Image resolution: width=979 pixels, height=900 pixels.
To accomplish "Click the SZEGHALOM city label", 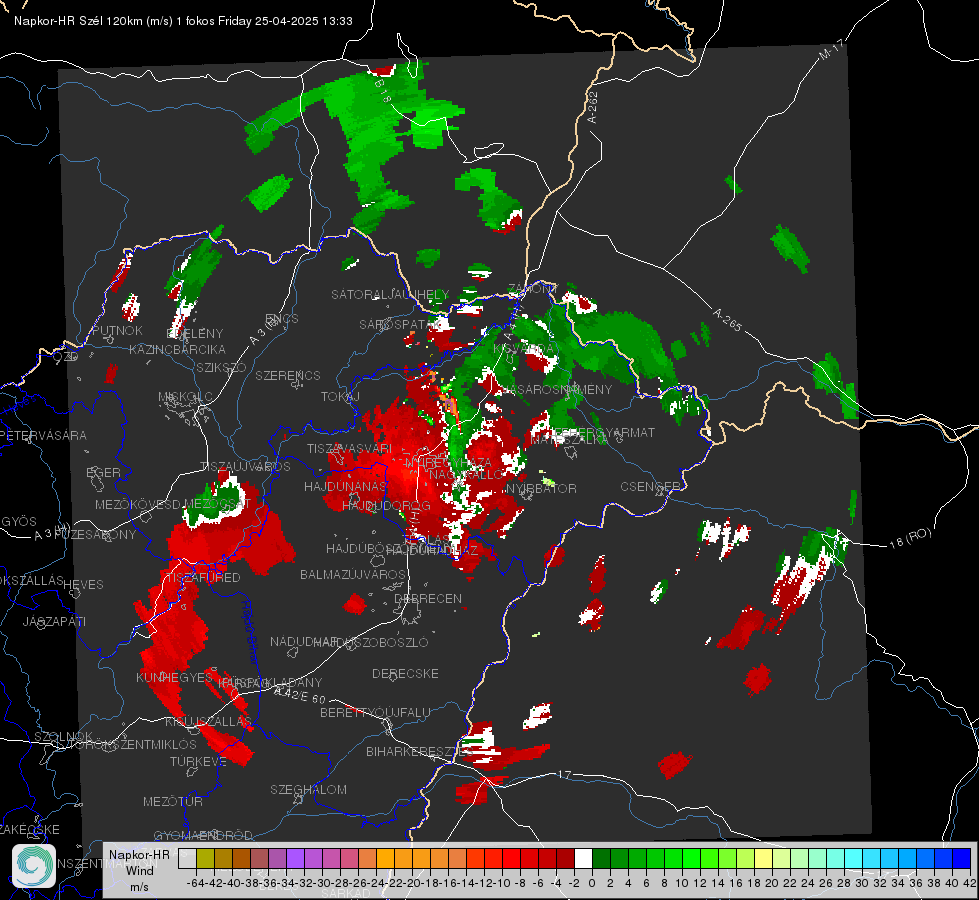I will pos(308,789).
